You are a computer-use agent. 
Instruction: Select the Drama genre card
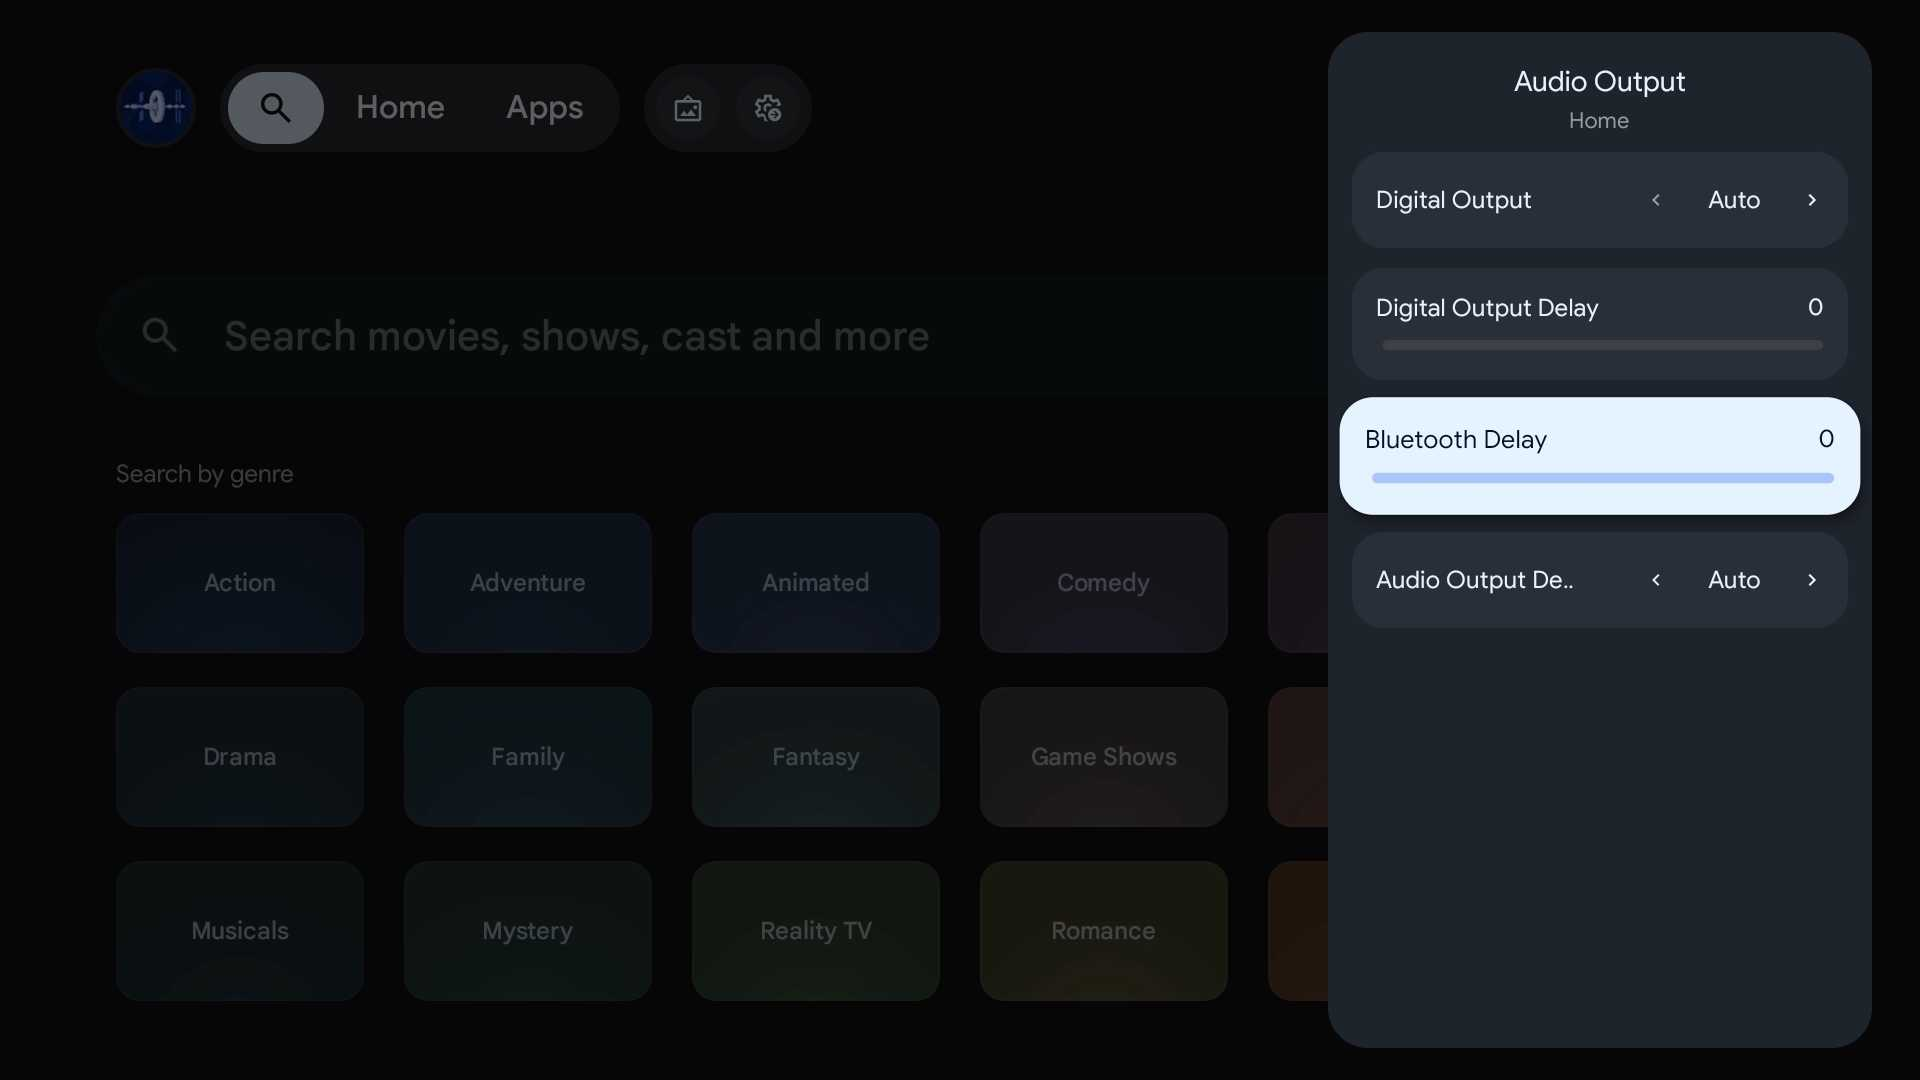239,757
